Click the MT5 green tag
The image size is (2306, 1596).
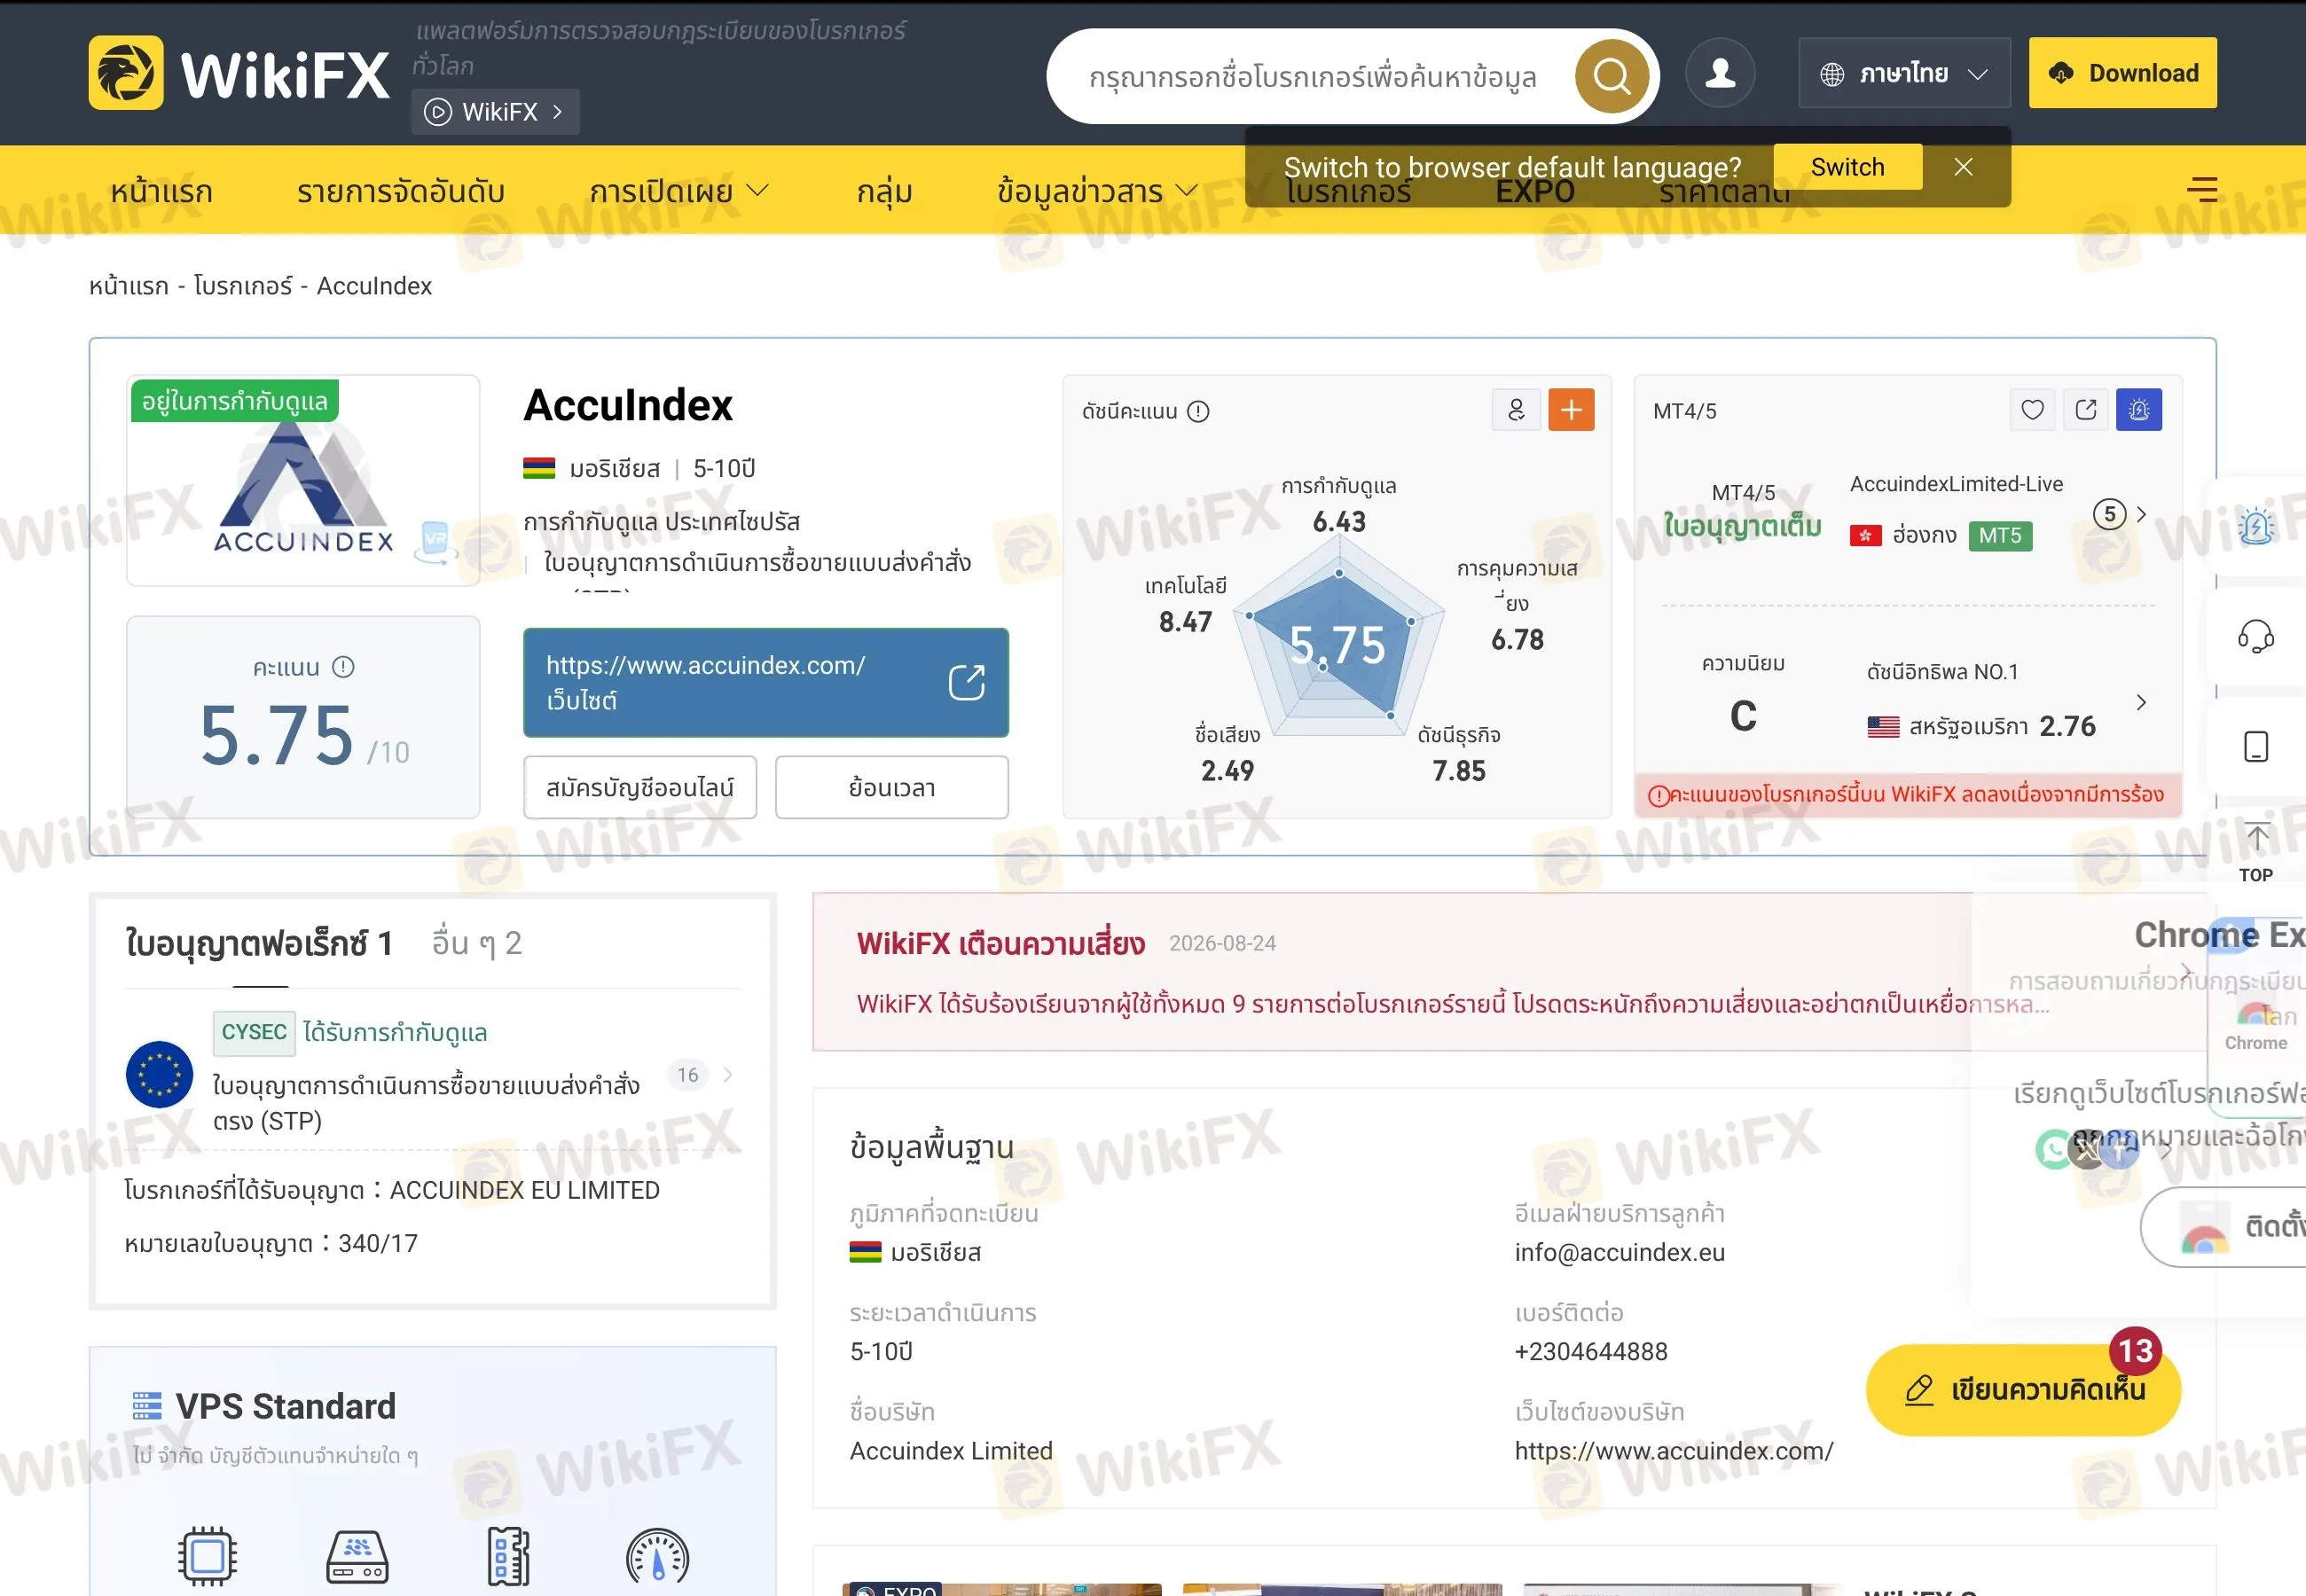[x=2000, y=536]
